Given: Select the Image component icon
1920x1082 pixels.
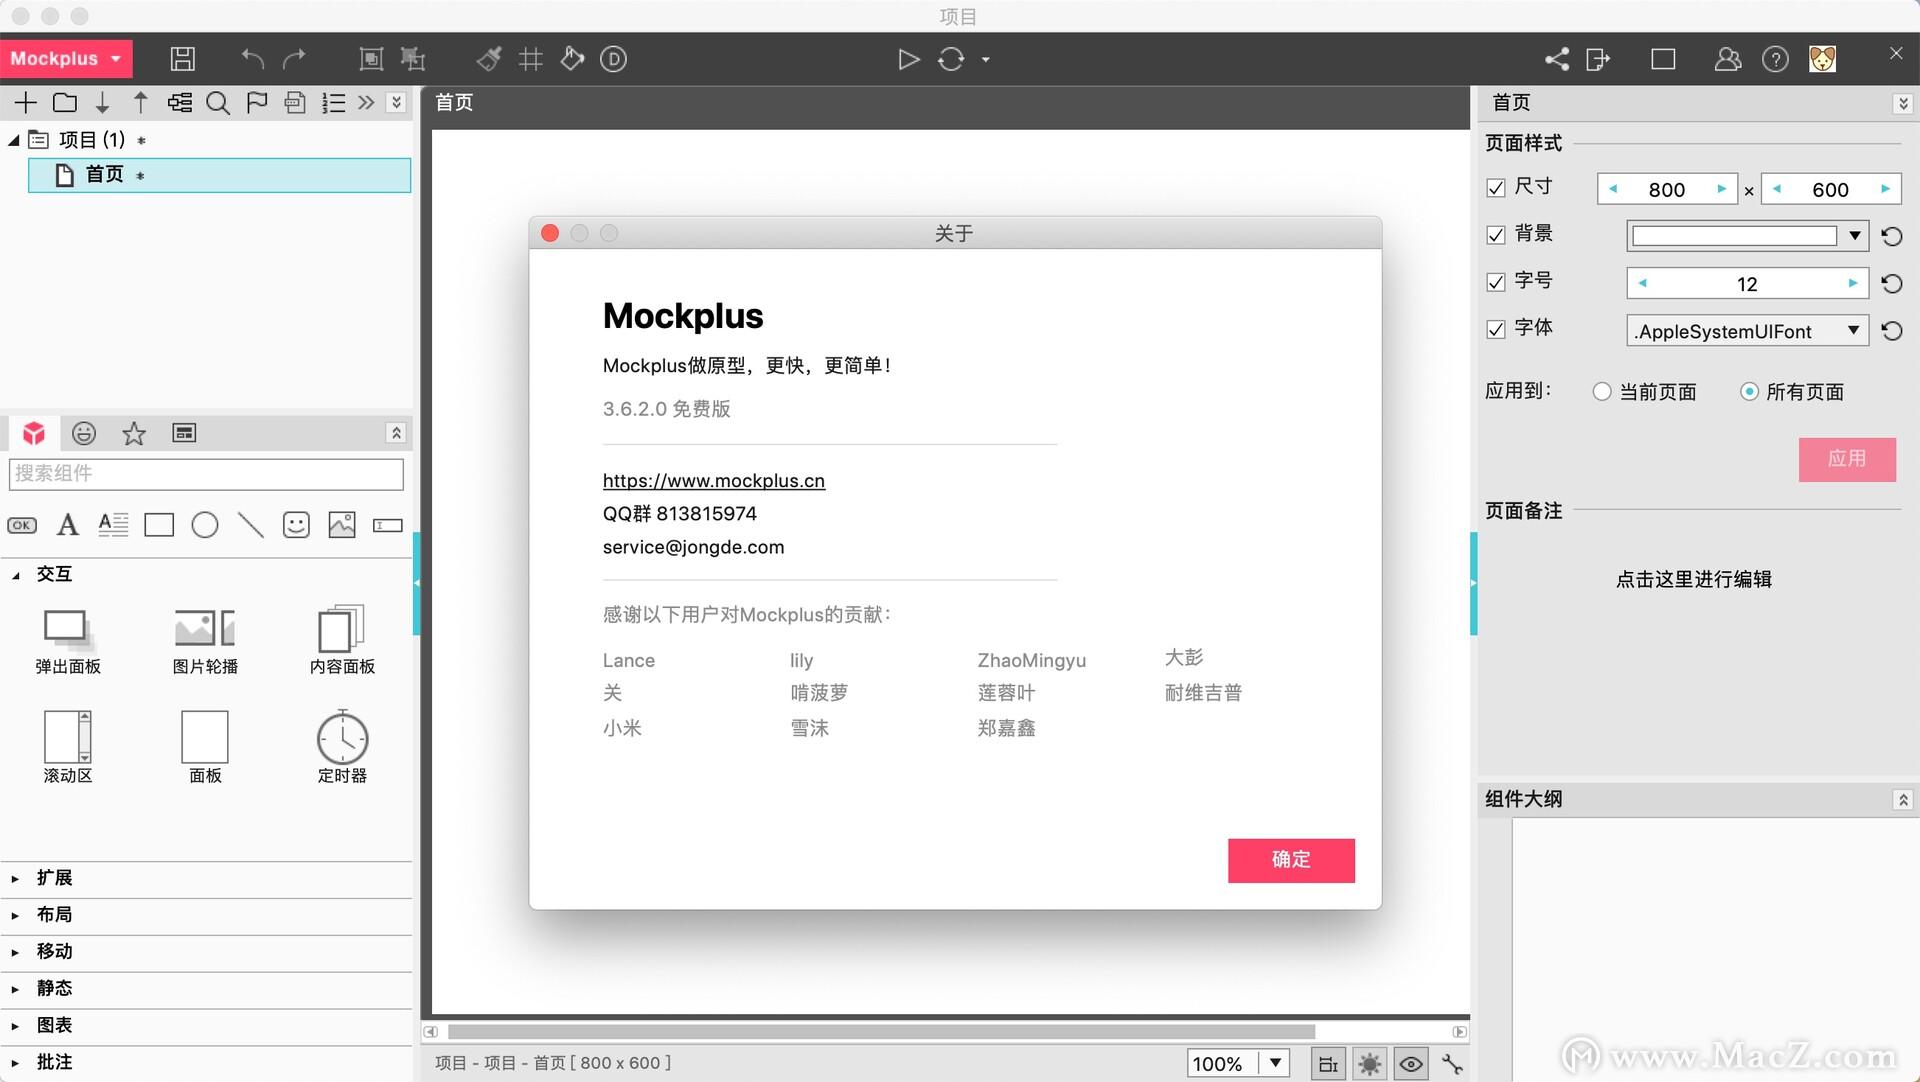Looking at the screenshot, I should coord(341,524).
